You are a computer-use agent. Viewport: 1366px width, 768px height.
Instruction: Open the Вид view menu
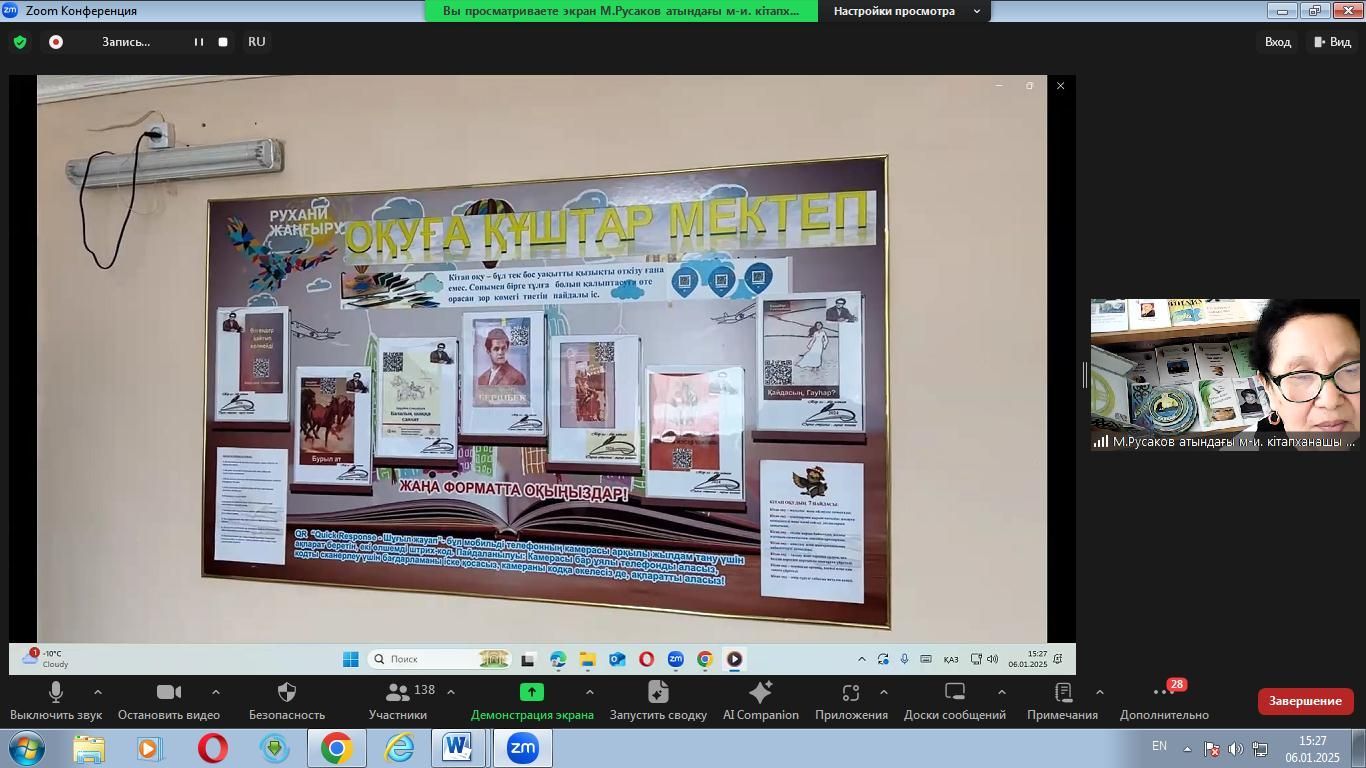1332,42
